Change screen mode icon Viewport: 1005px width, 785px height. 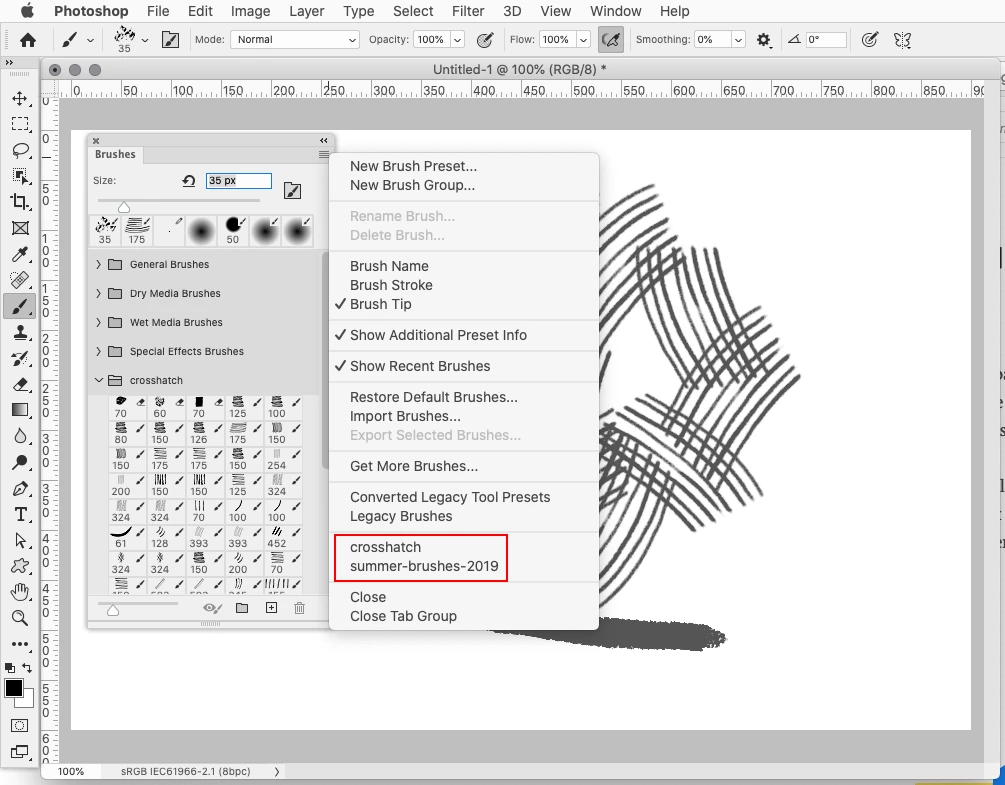[x=19, y=752]
